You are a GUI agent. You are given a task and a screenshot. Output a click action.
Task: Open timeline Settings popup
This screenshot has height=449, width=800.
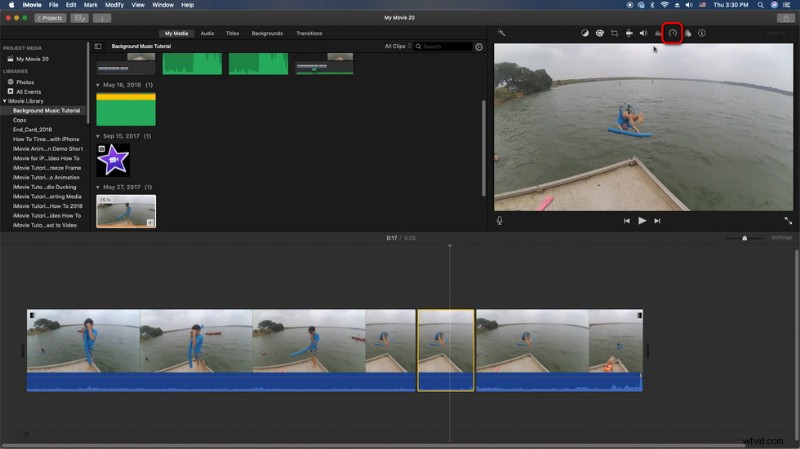click(781, 238)
